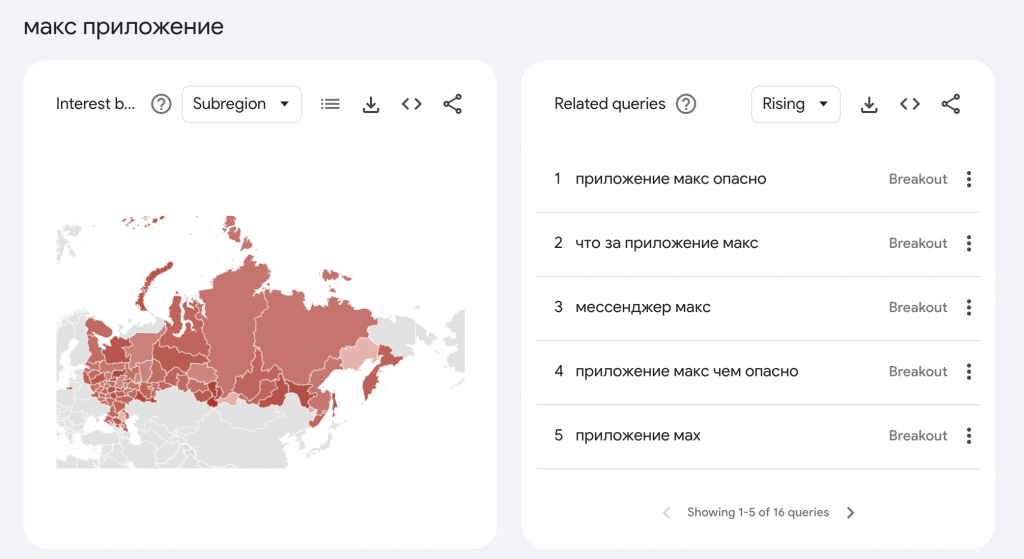Go to next page of queries
This screenshot has width=1024, height=559.
851,513
